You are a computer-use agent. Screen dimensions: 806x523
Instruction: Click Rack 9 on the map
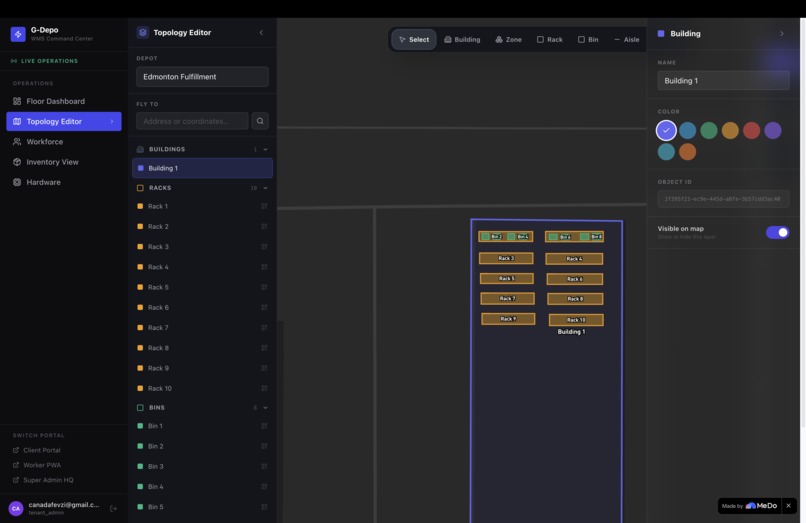pyautogui.click(x=508, y=319)
